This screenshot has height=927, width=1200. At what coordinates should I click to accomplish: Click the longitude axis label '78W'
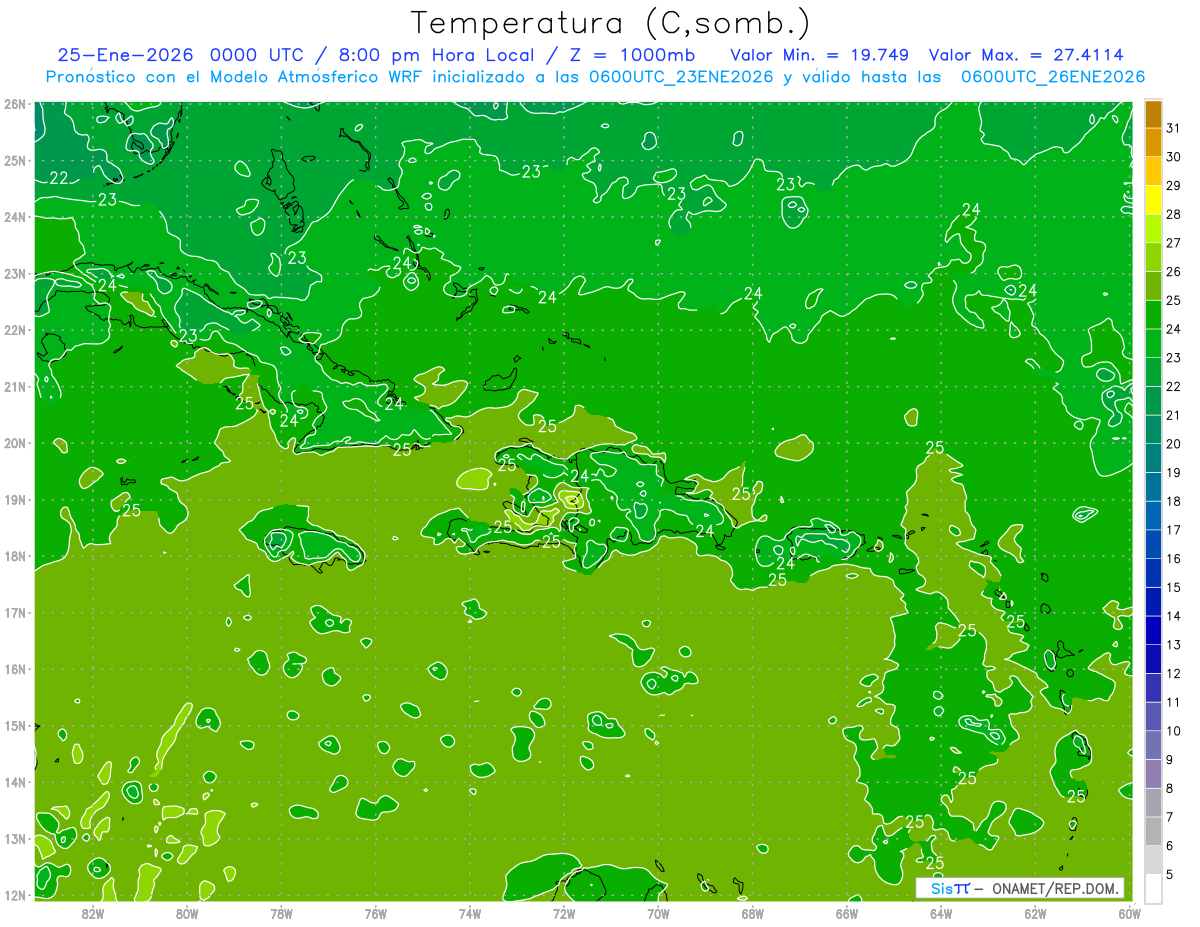tap(281, 913)
